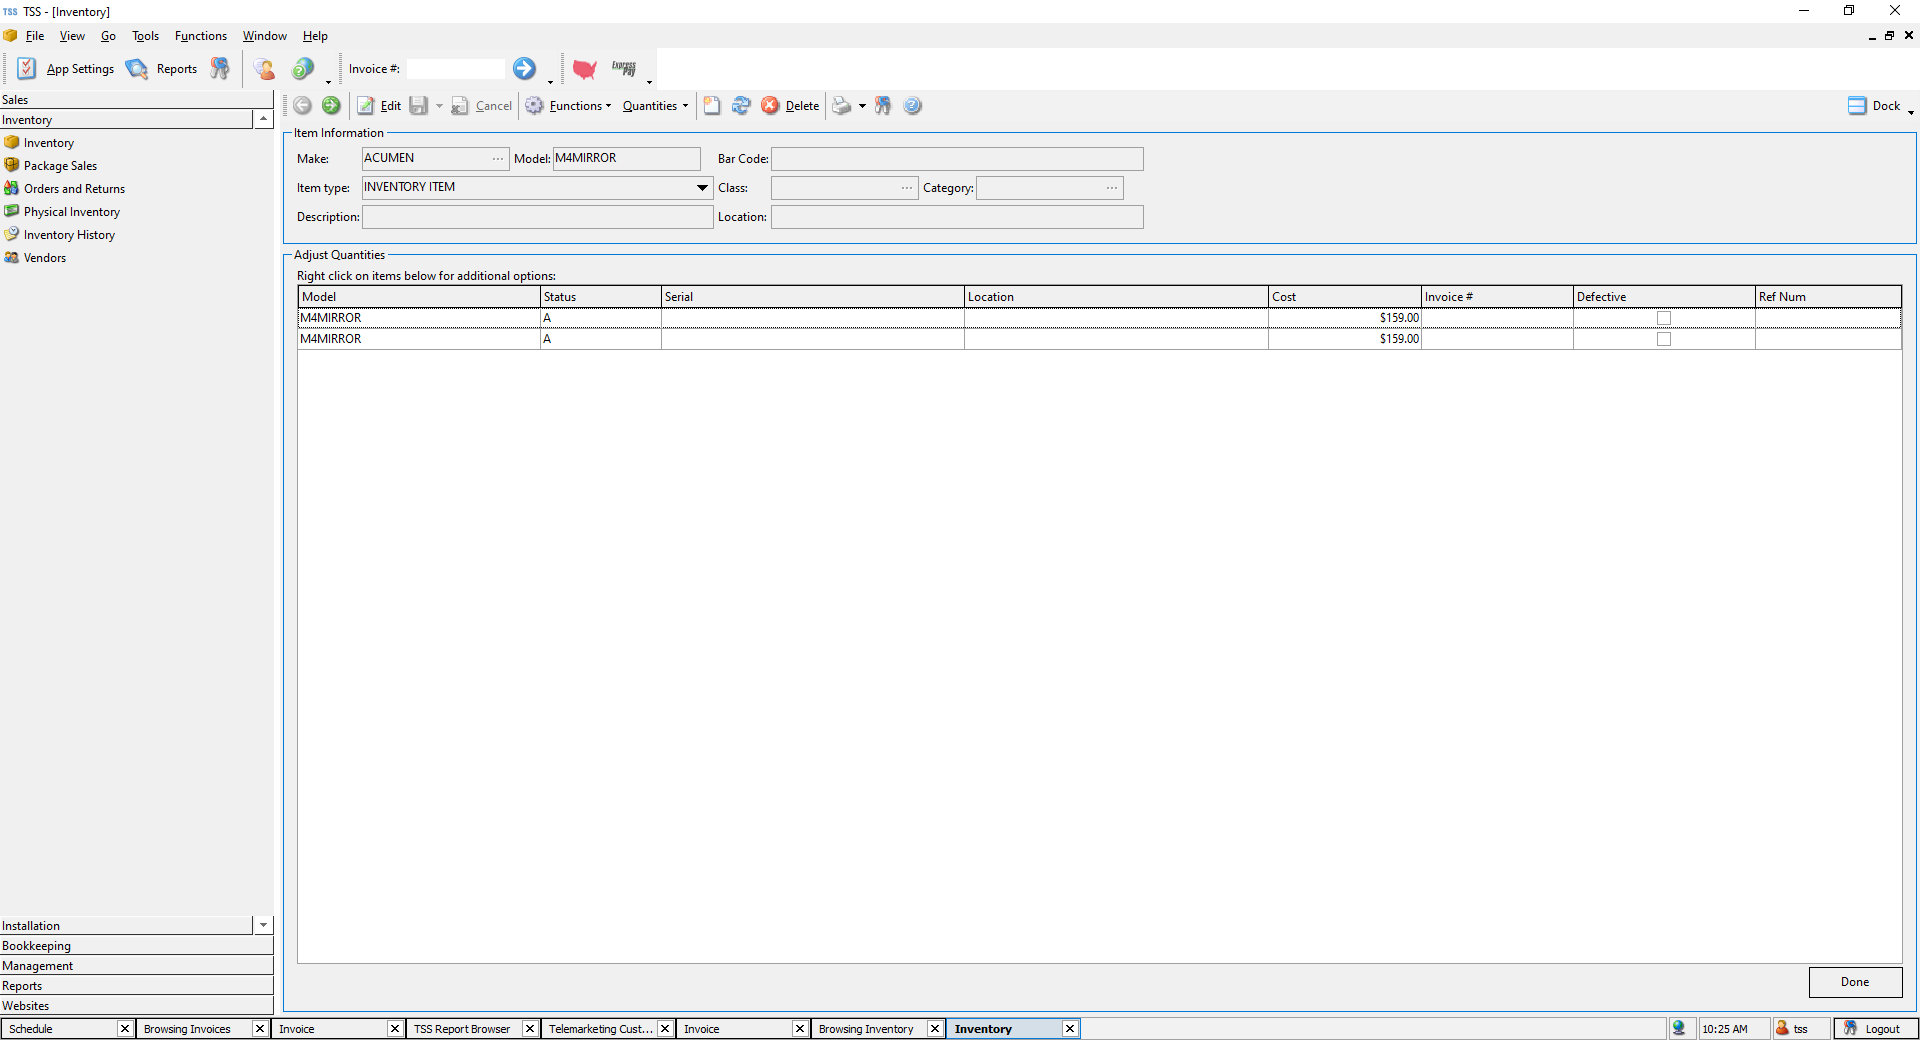Screen dimensions: 1920x1040
Task: Collapse the Inventory section arrow
Action: (263, 120)
